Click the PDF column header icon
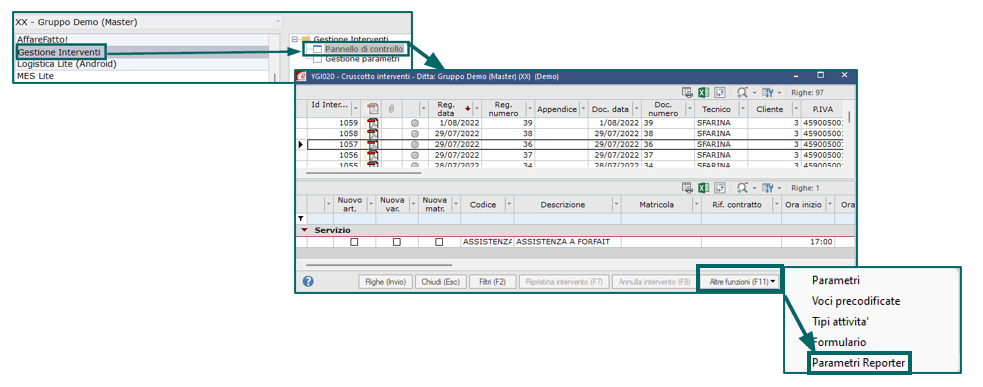This screenshot has height=387, width=983. (373, 109)
